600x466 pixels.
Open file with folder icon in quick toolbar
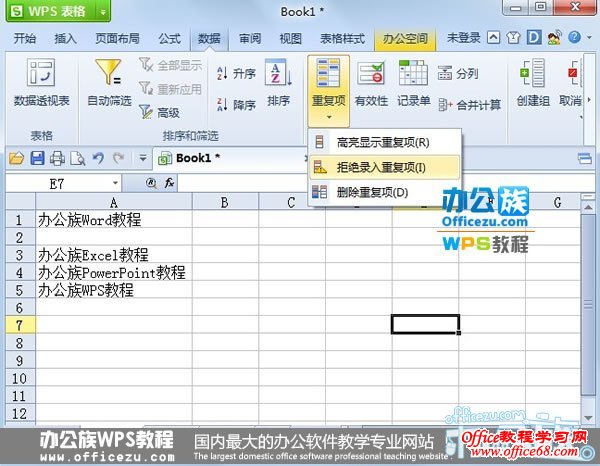coord(16,158)
